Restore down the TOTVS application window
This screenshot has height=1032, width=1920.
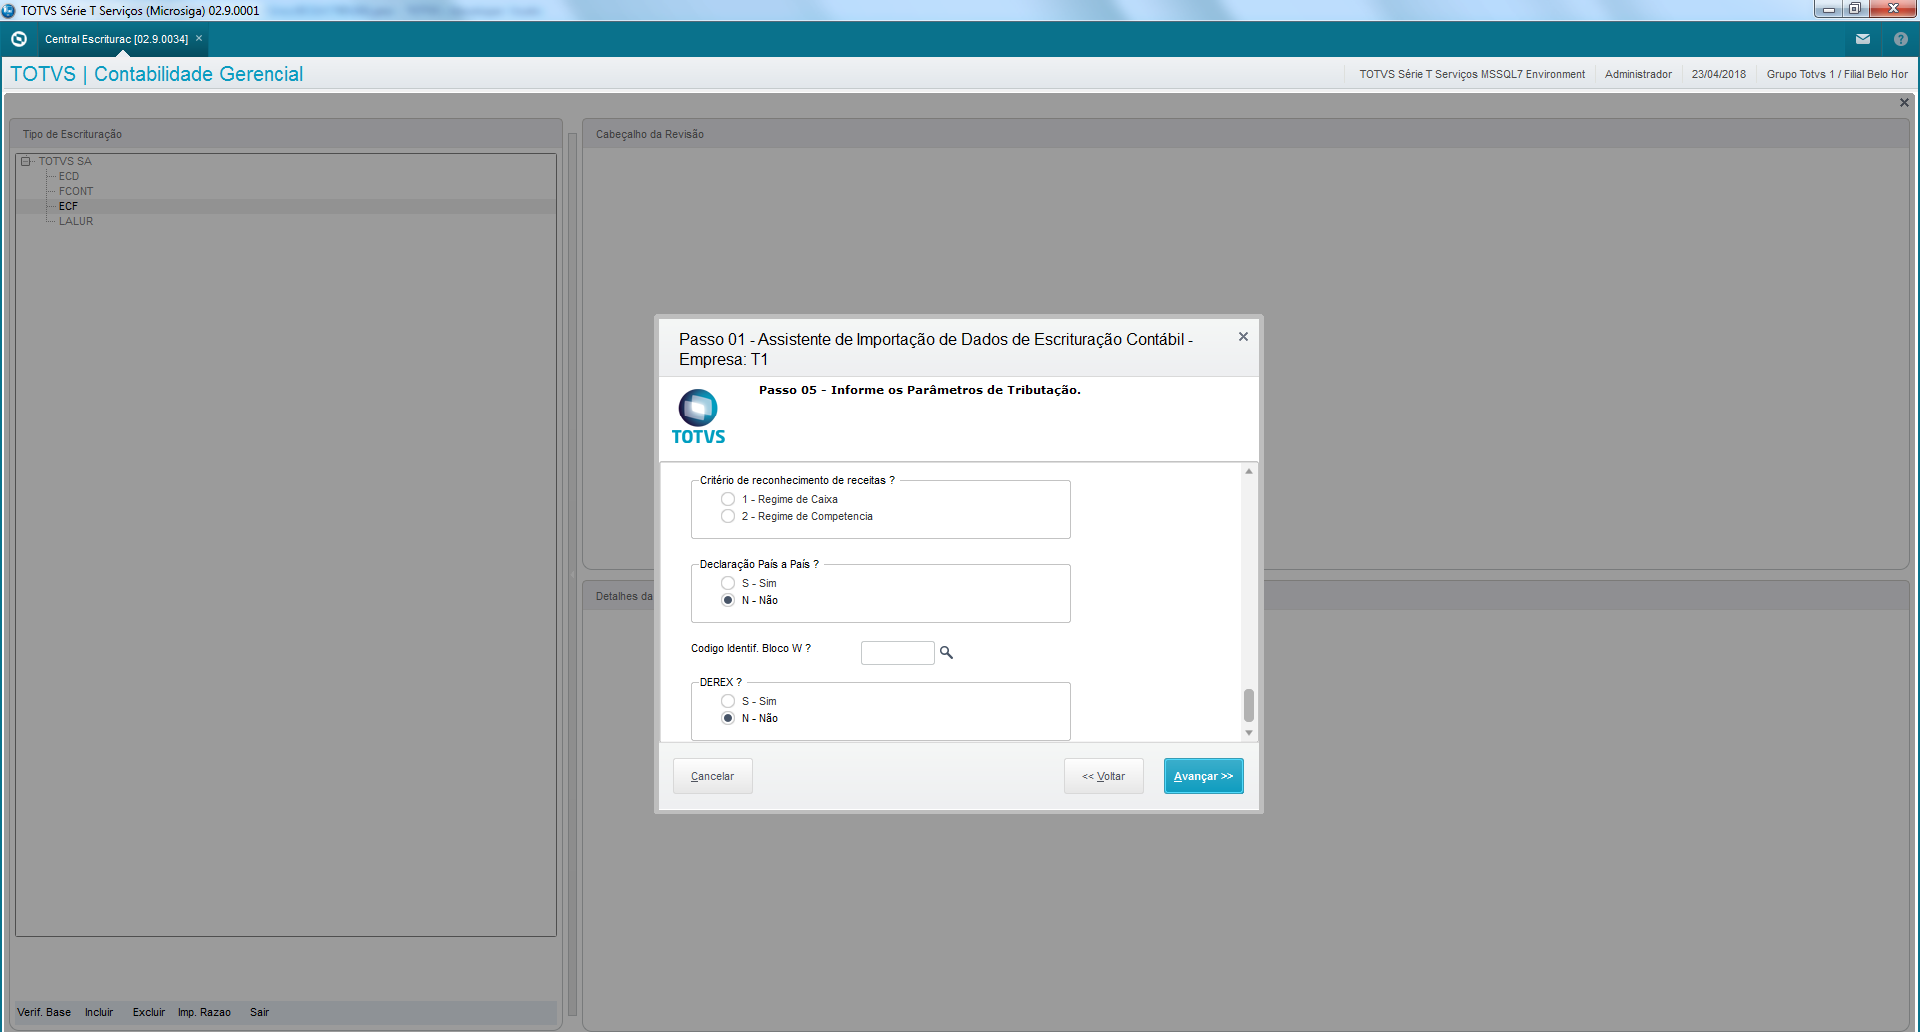pos(1854,9)
